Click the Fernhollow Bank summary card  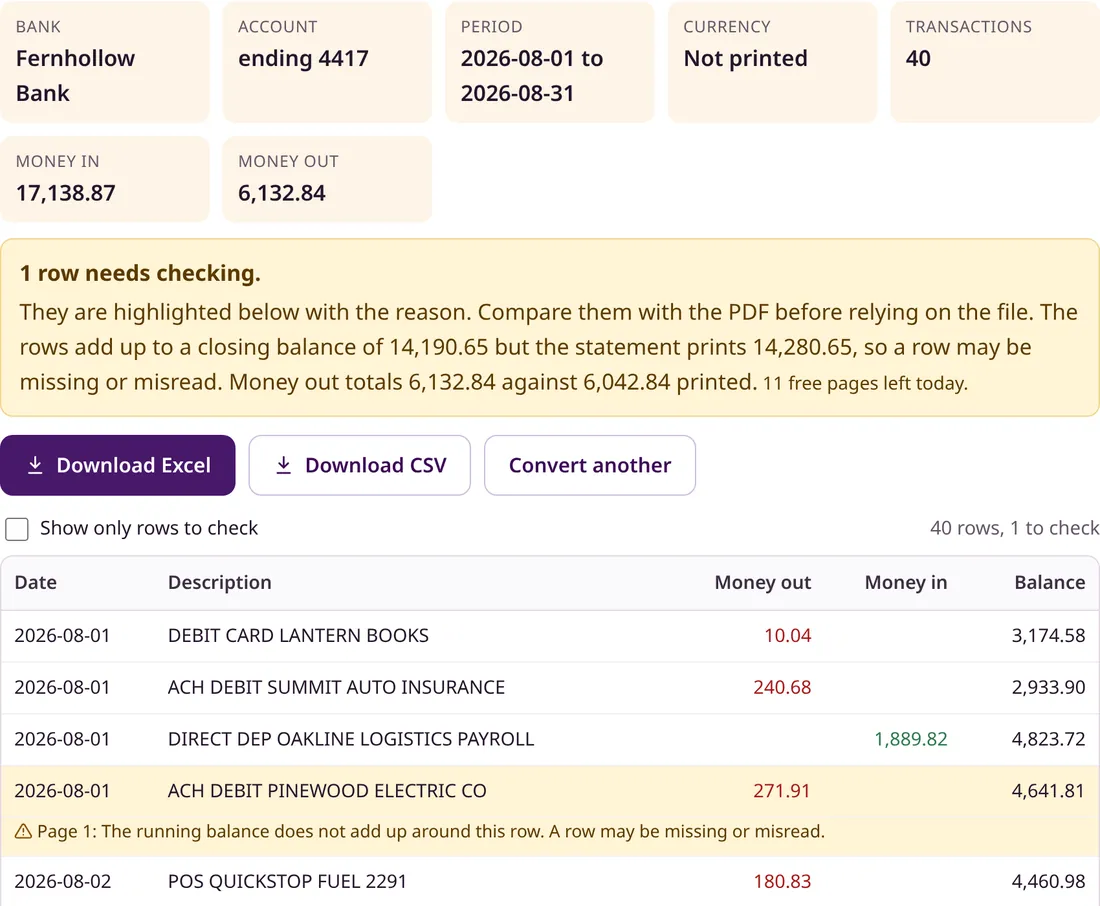105,62
